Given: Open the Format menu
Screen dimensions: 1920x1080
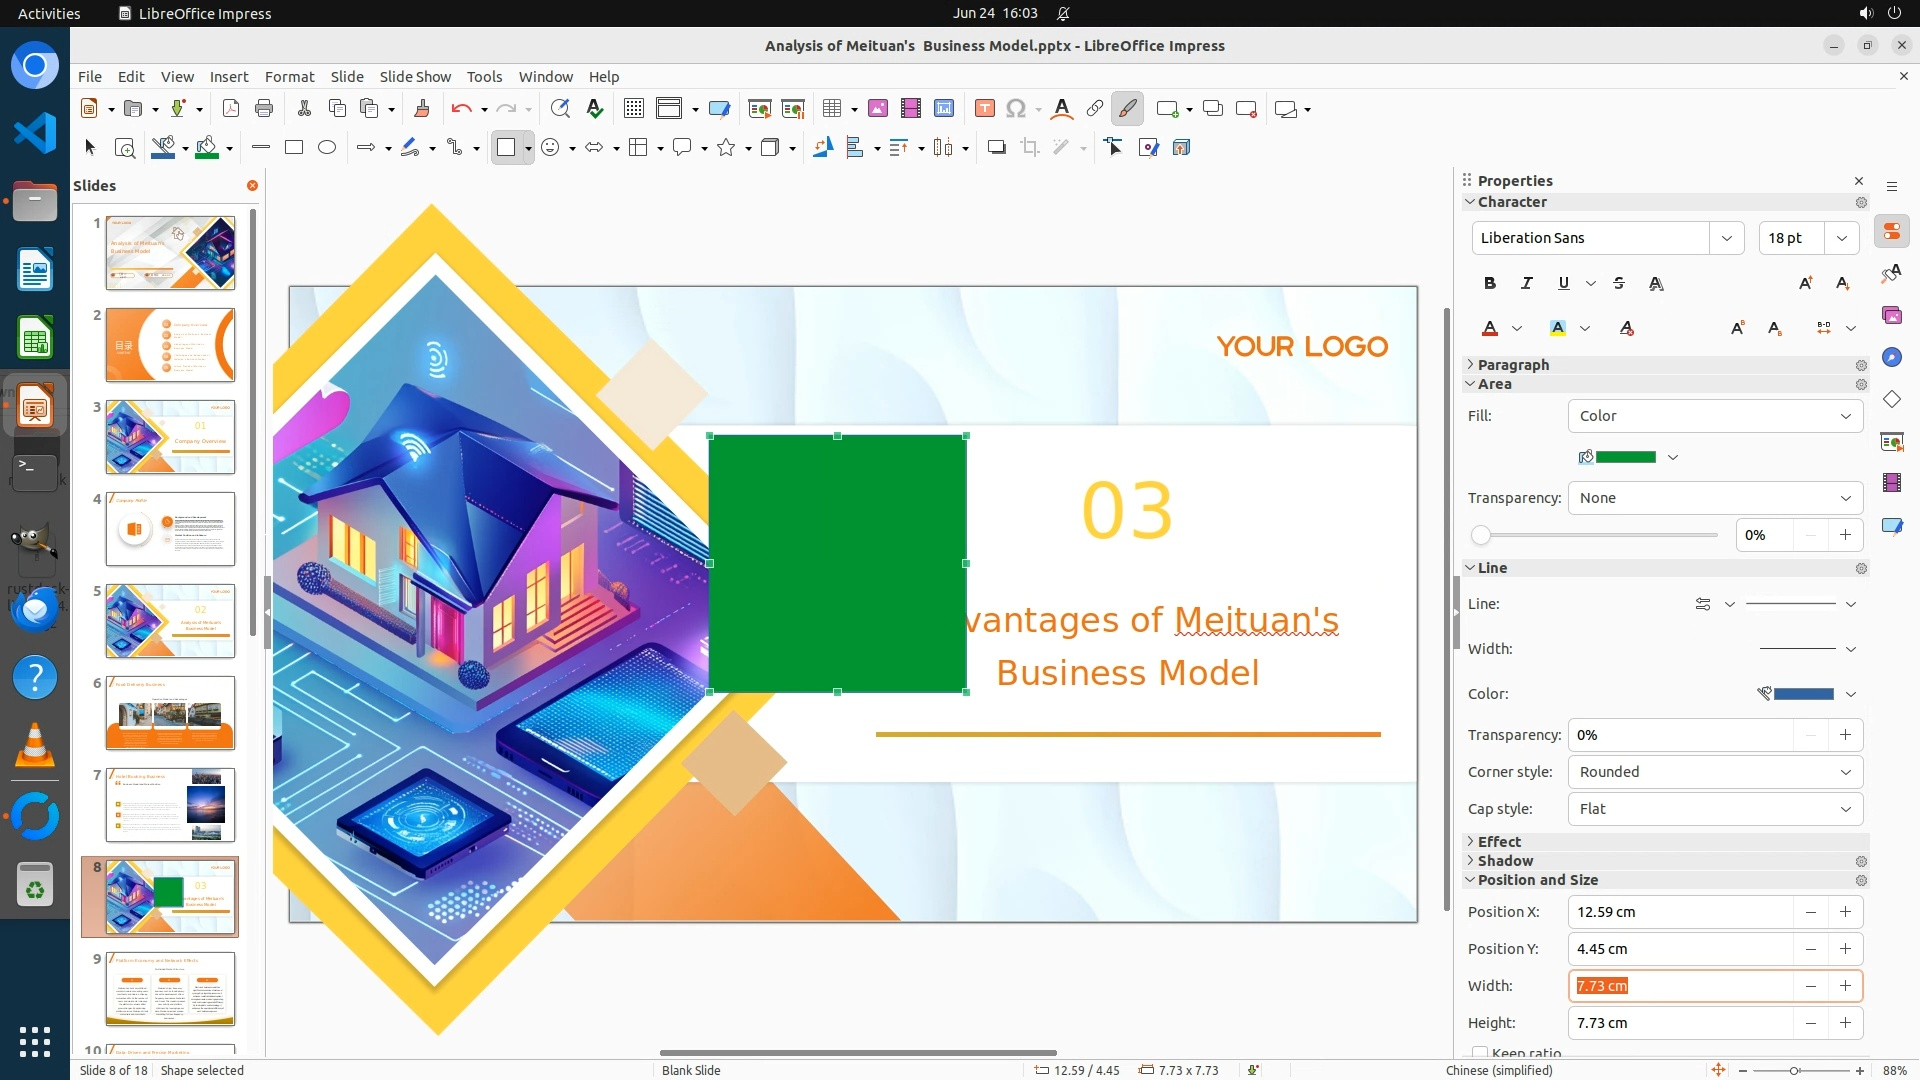Looking at the screenshot, I should 289,76.
